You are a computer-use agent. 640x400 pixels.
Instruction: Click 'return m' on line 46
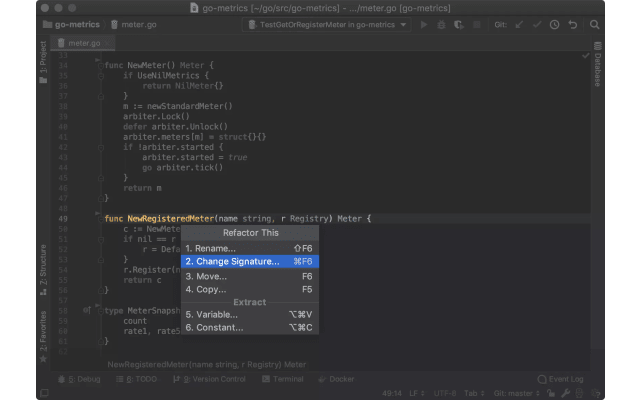tap(142, 188)
